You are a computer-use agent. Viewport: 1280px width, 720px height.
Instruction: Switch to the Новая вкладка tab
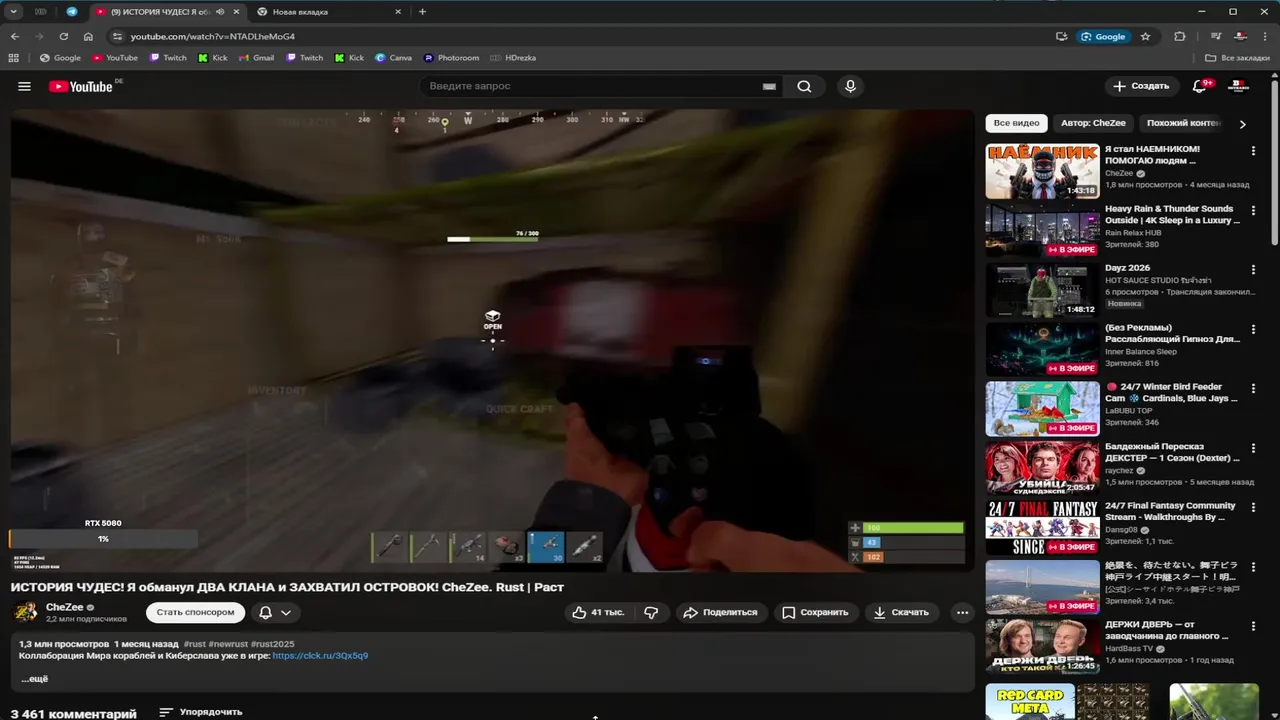[328, 12]
